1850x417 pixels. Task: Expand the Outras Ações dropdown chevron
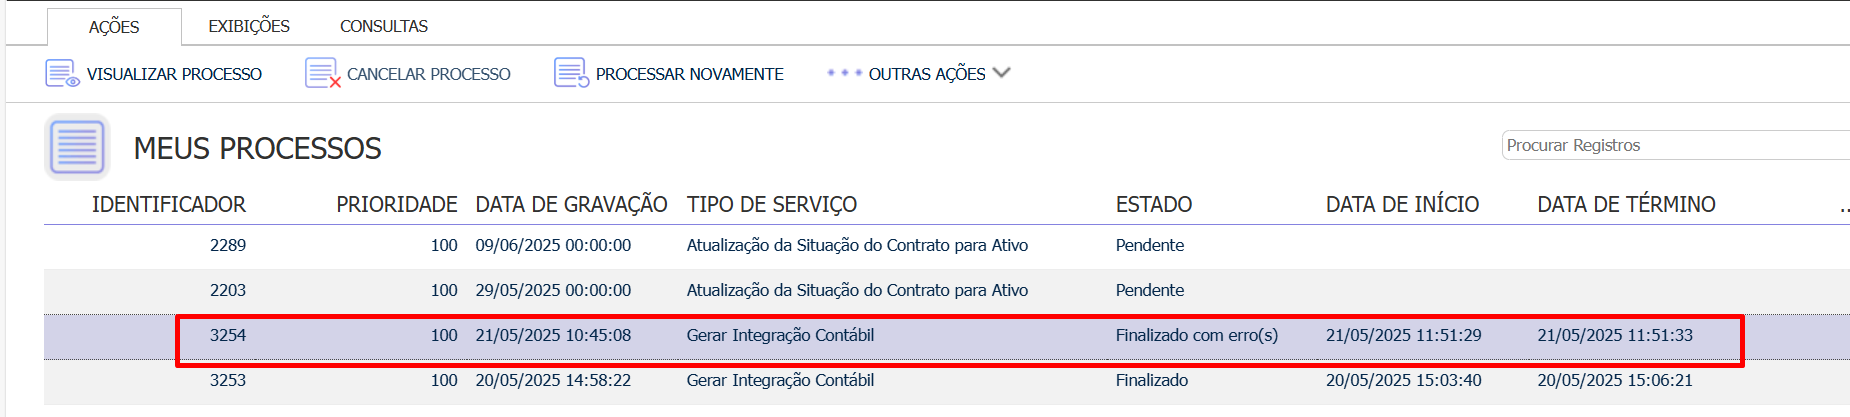(1002, 73)
